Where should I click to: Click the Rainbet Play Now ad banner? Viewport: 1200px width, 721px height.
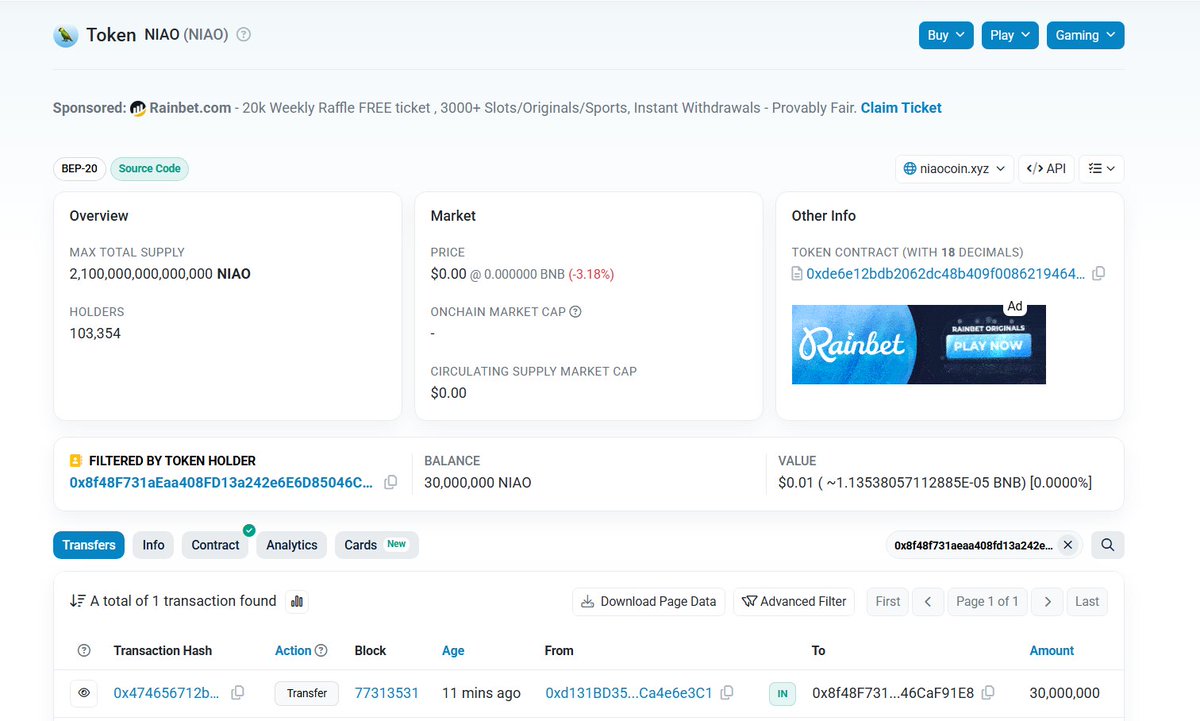click(x=919, y=344)
